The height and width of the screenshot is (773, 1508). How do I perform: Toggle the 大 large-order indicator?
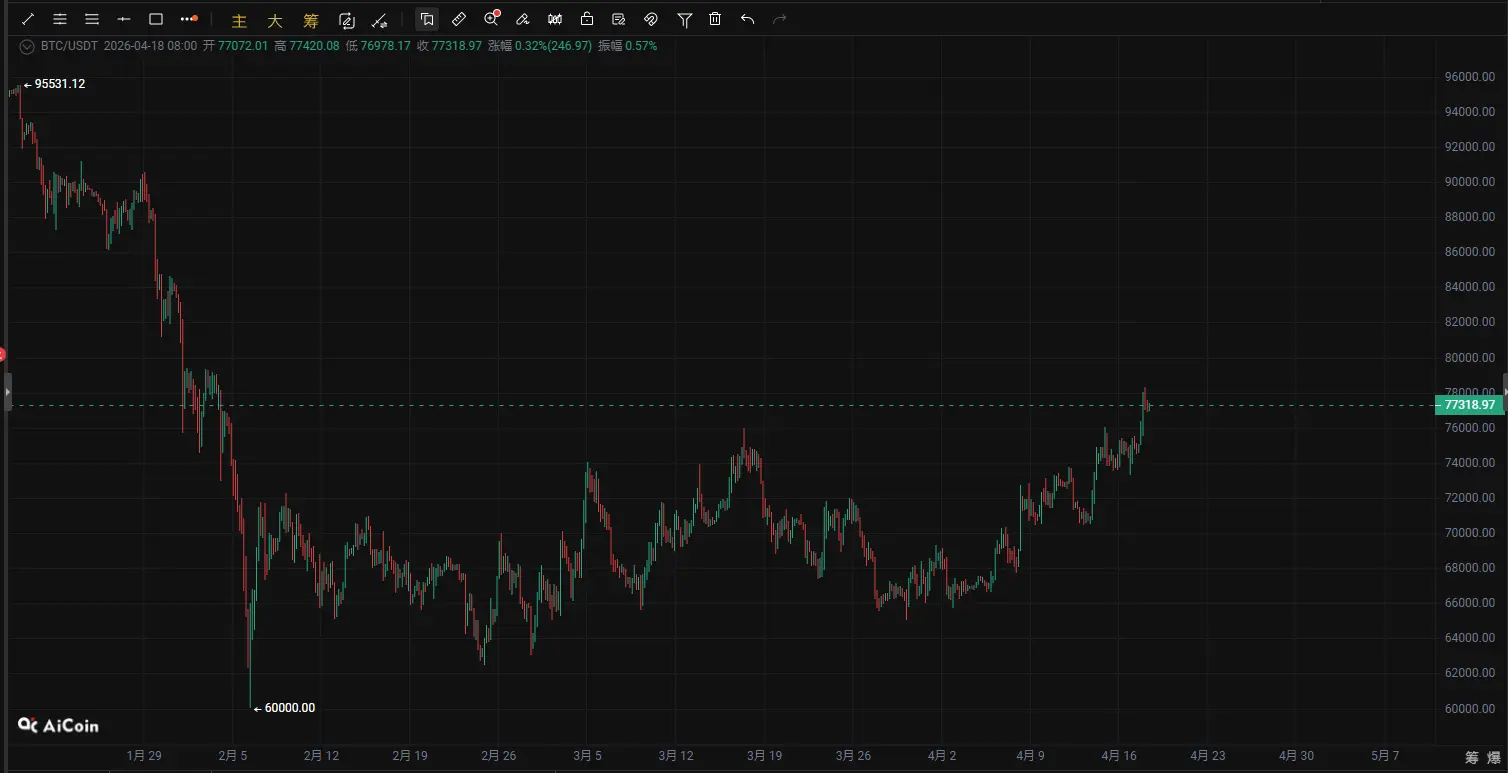tap(275, 20)
